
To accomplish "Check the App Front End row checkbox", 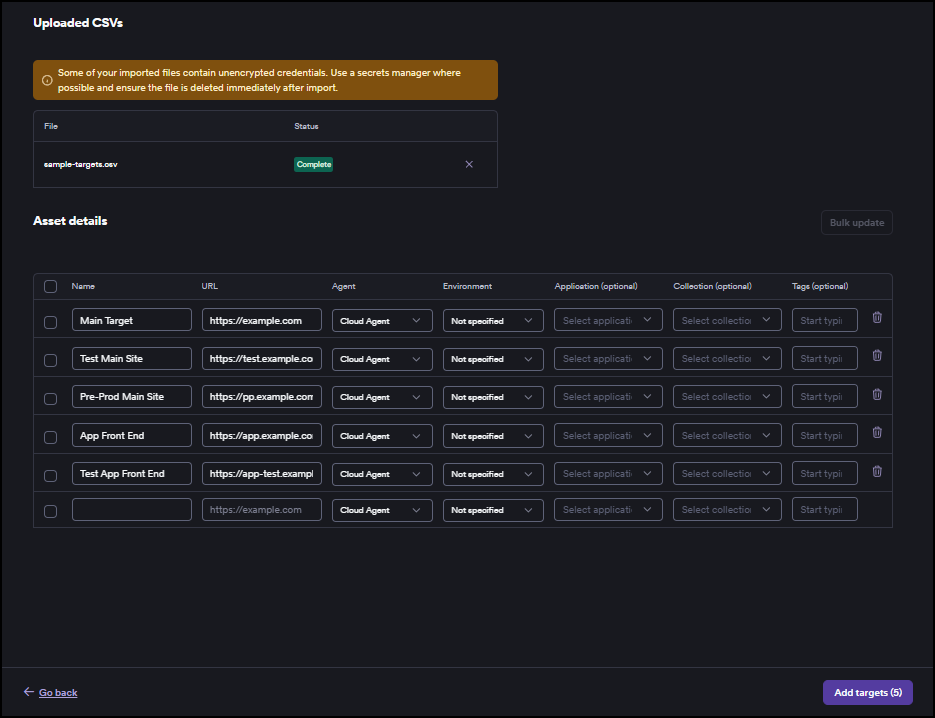I will click(50, 436).
